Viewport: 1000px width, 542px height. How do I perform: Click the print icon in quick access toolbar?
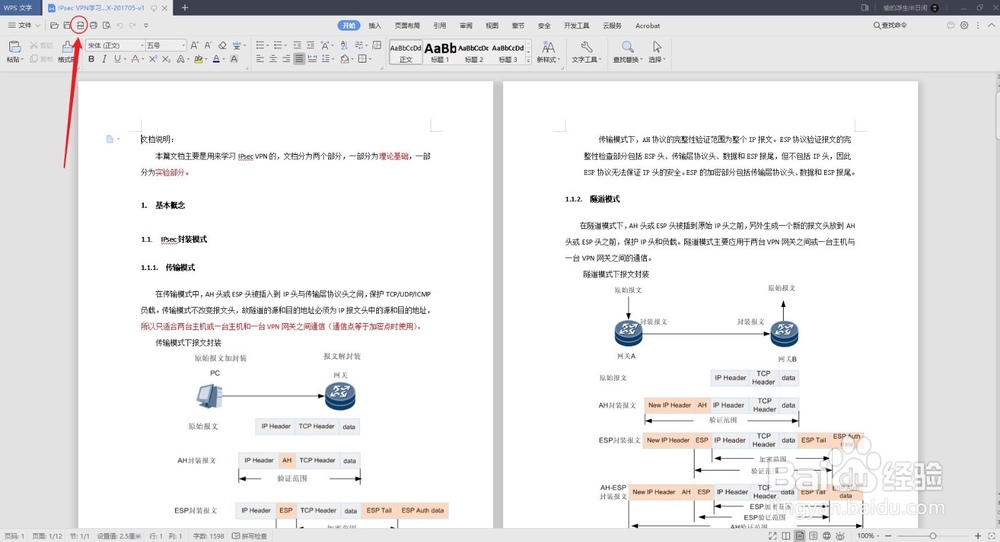click(x=93, y=26)
